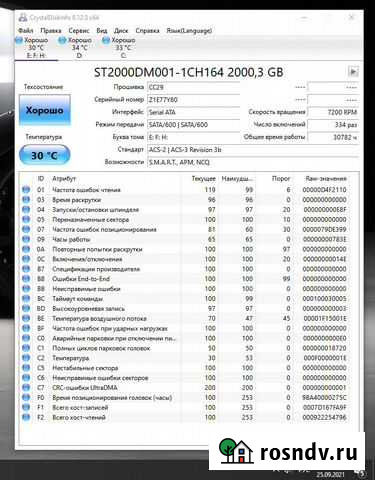Open the Язык(Language) menu
This screenshot has width=375, height=480.
189,30
